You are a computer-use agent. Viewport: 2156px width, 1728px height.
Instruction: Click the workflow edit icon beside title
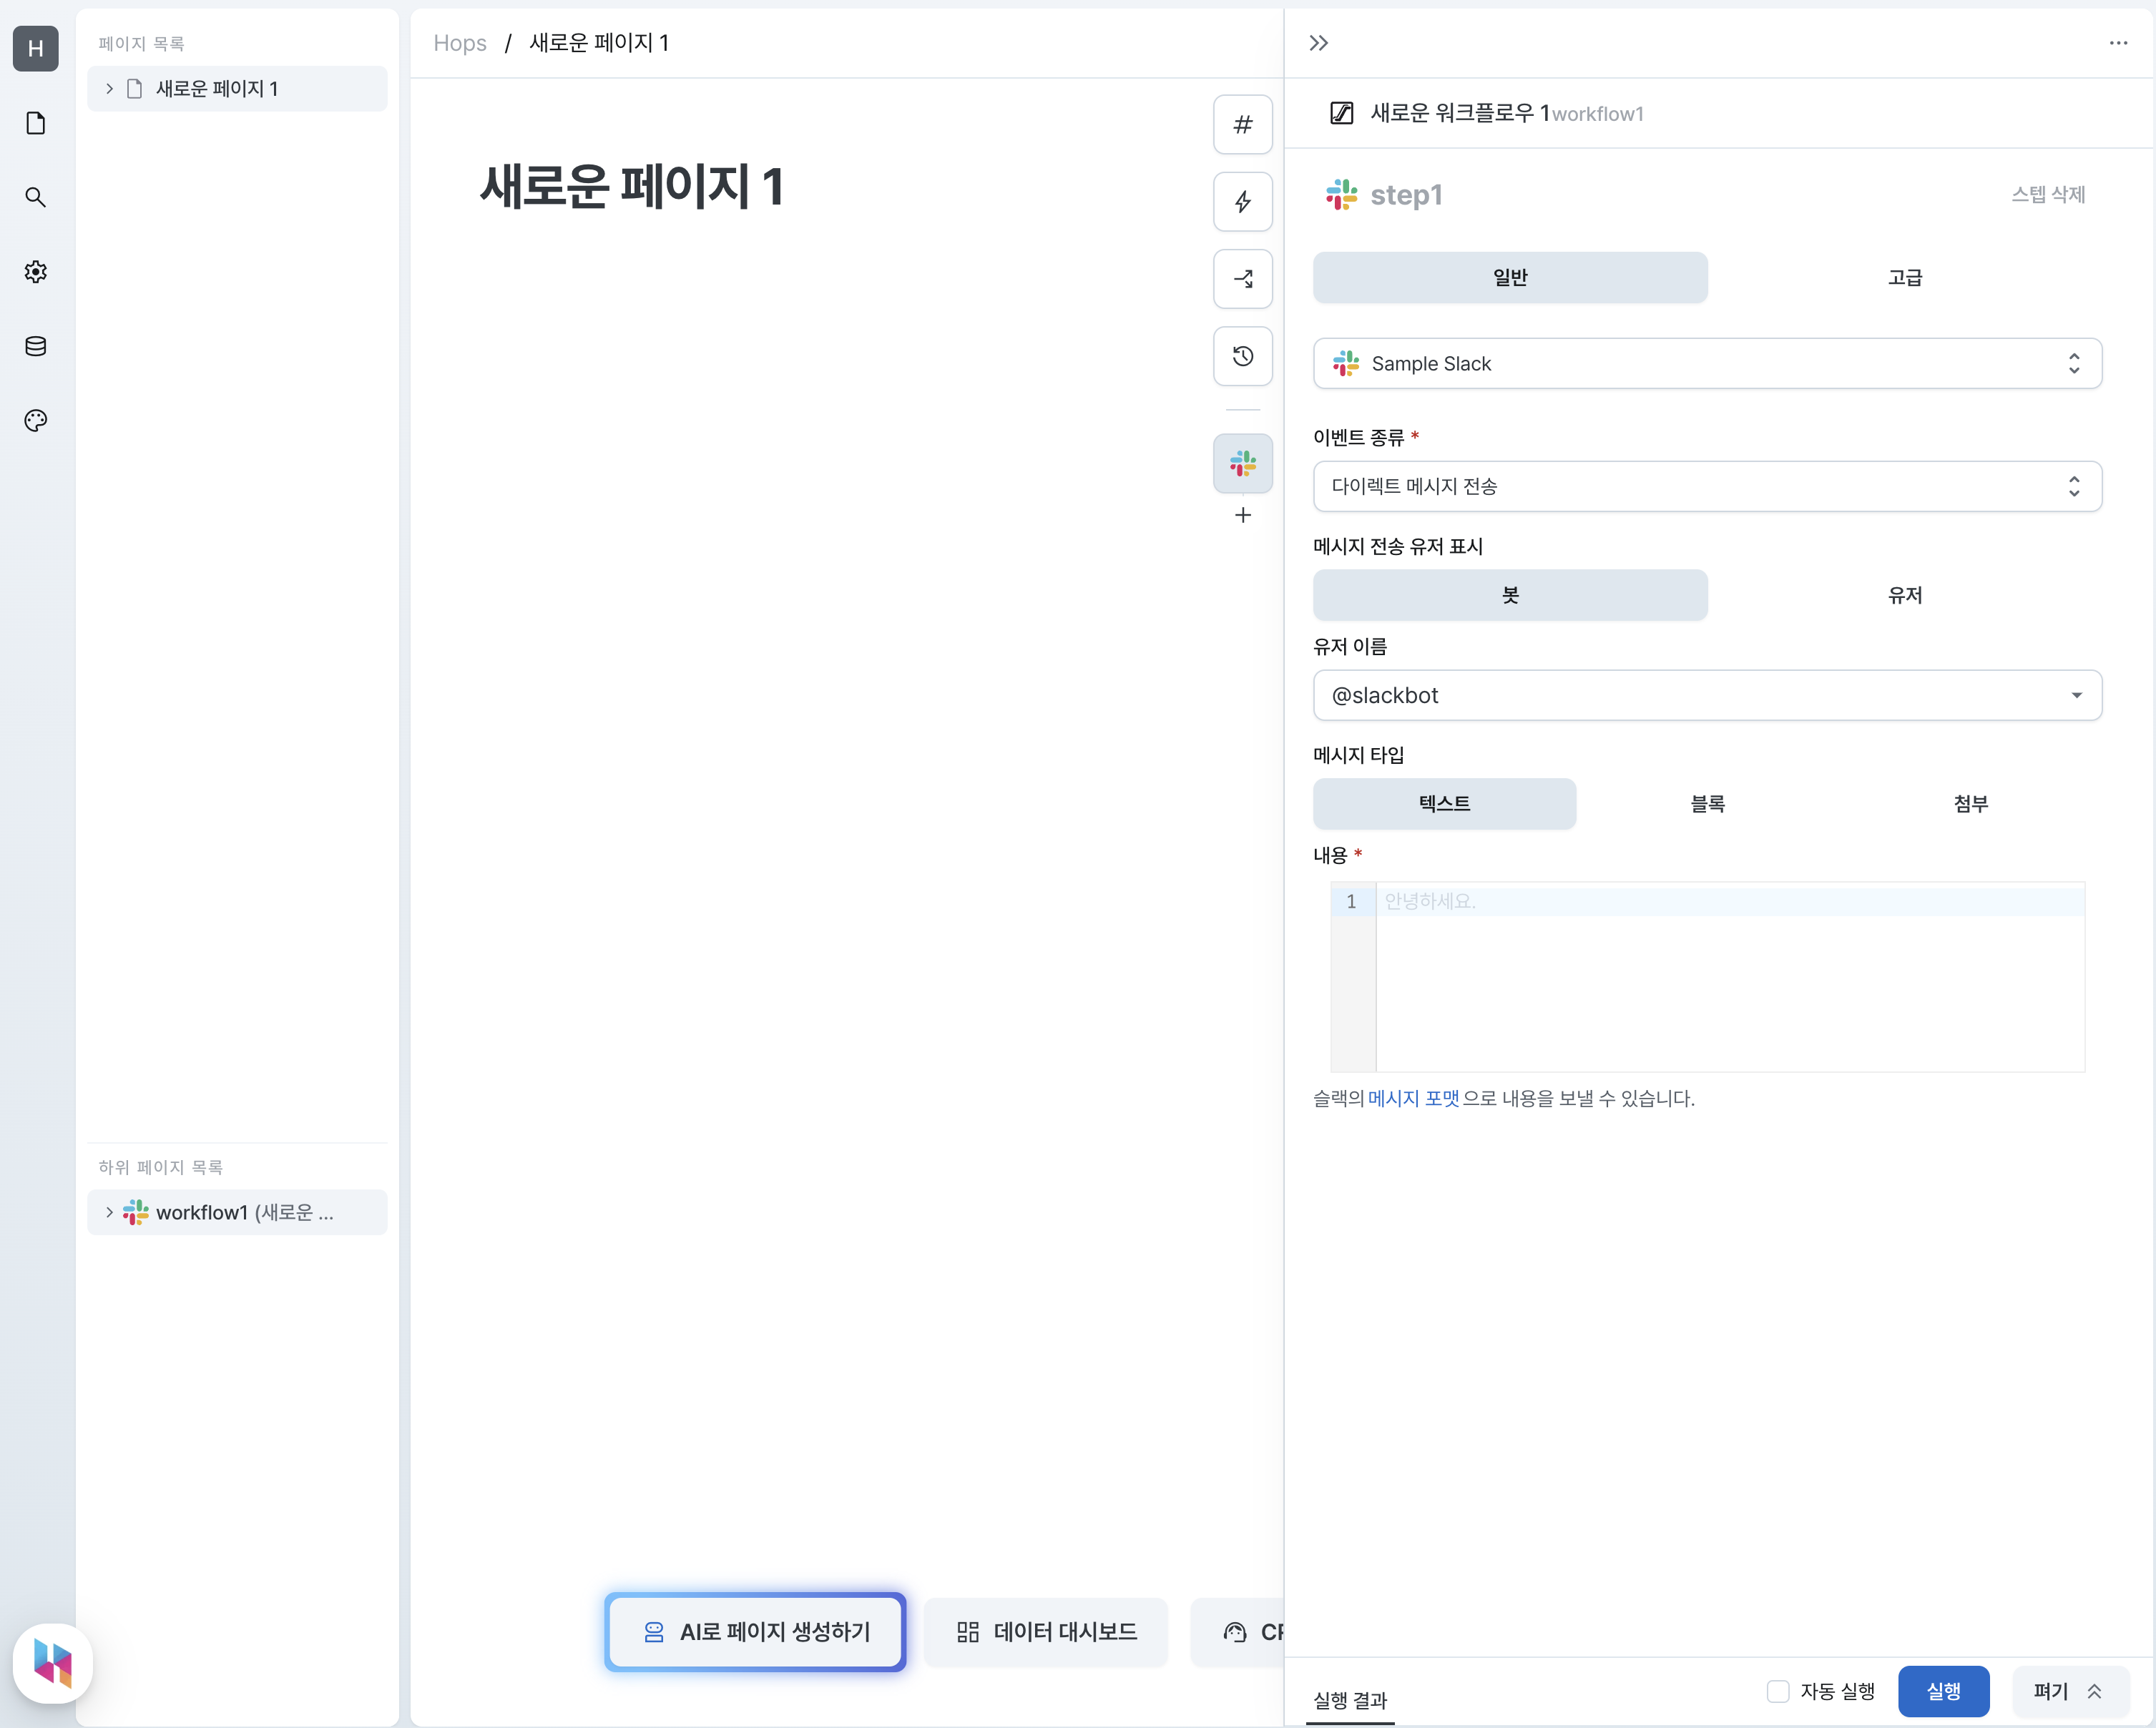[x=1342, y=113]
